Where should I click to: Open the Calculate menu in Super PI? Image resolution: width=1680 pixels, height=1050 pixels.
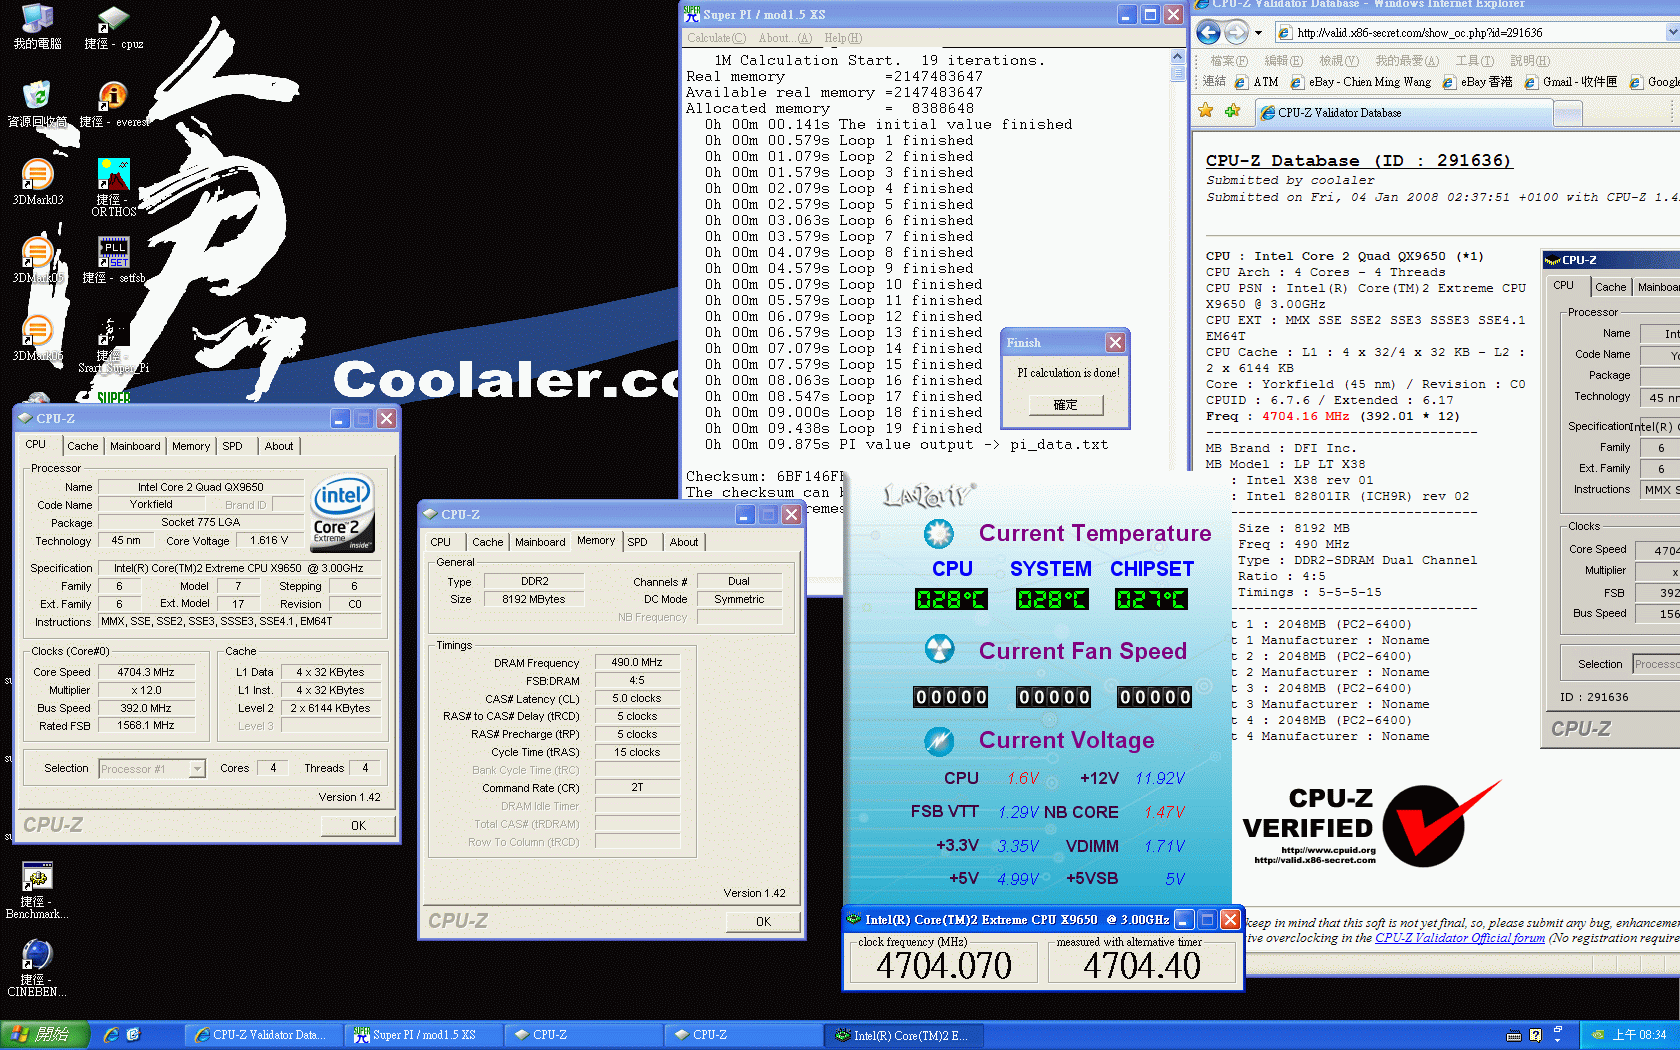pyautogui.click(x=716, y=38)
